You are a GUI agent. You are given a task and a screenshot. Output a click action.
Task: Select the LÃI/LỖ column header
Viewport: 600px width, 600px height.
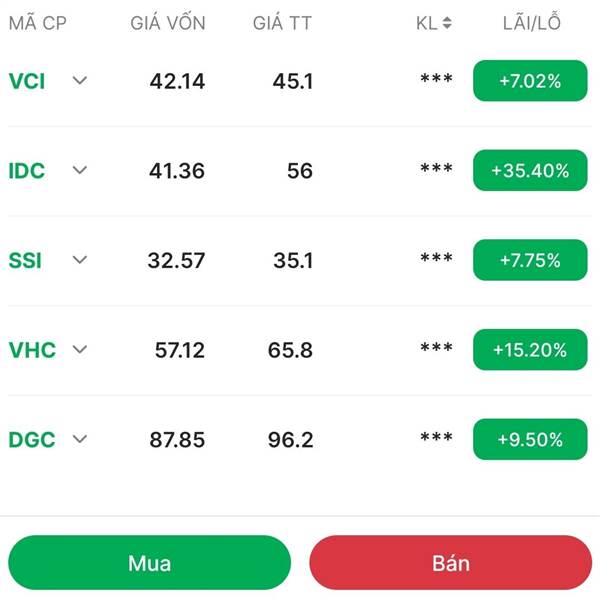532,22
